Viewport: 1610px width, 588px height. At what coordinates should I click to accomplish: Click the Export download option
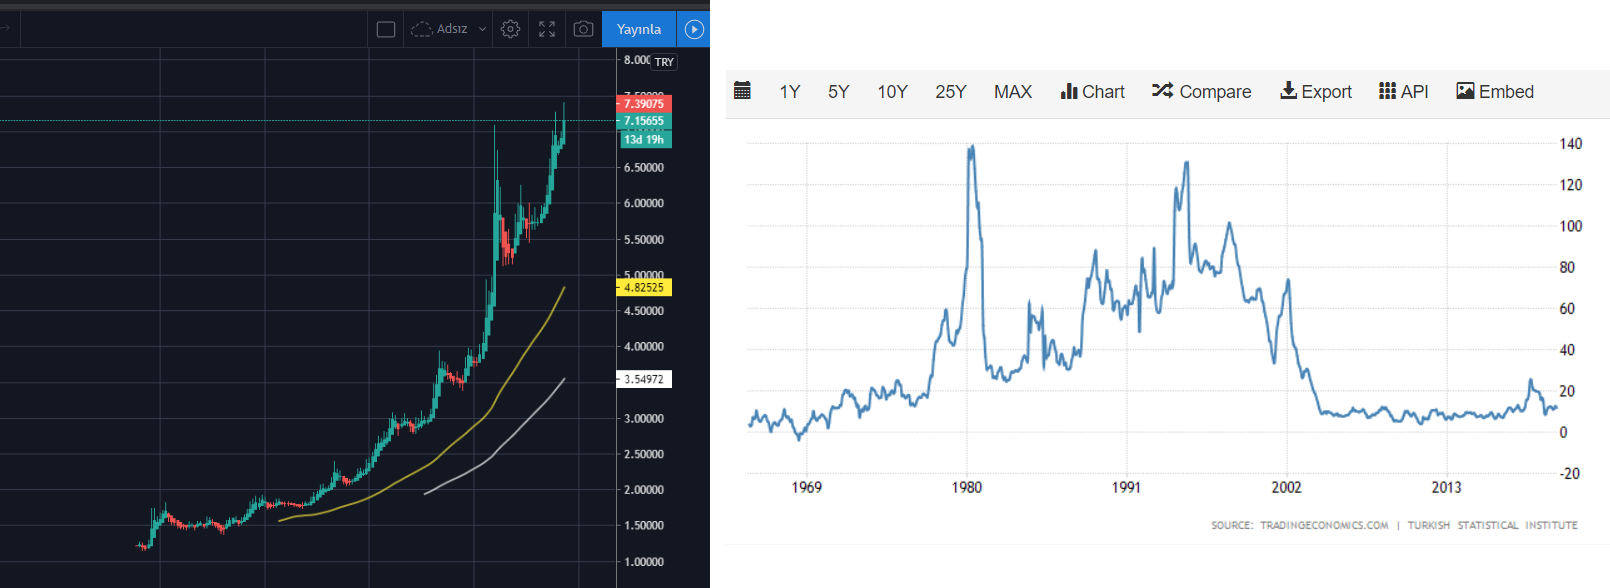[x=1316, y=92]
